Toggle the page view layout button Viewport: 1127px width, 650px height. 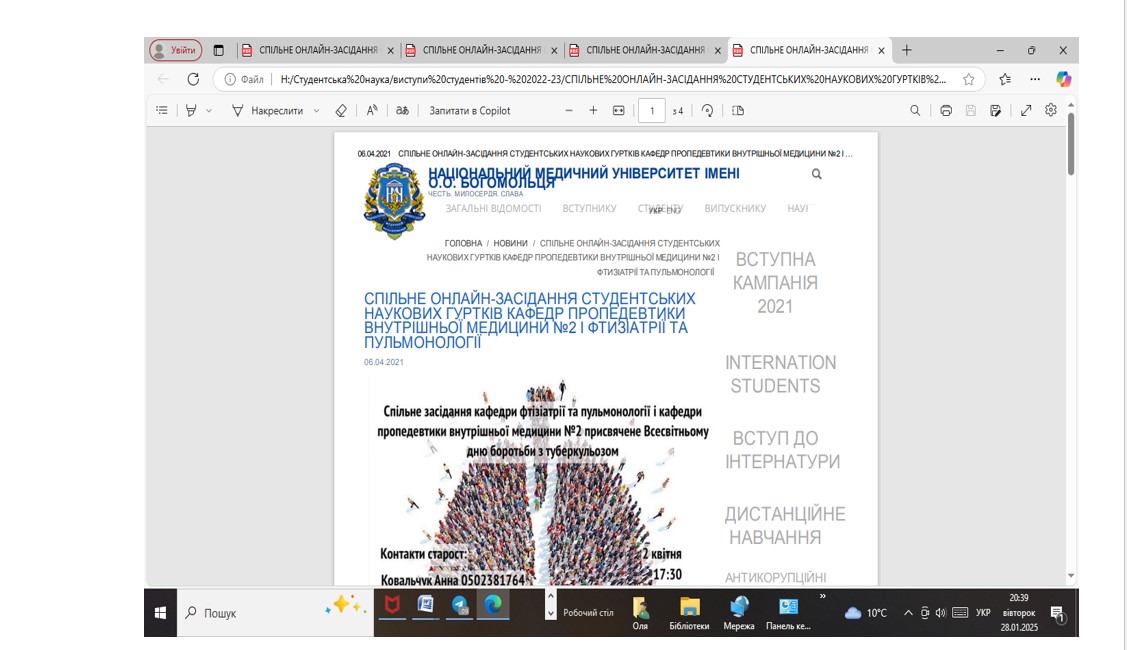coord(738,111)
